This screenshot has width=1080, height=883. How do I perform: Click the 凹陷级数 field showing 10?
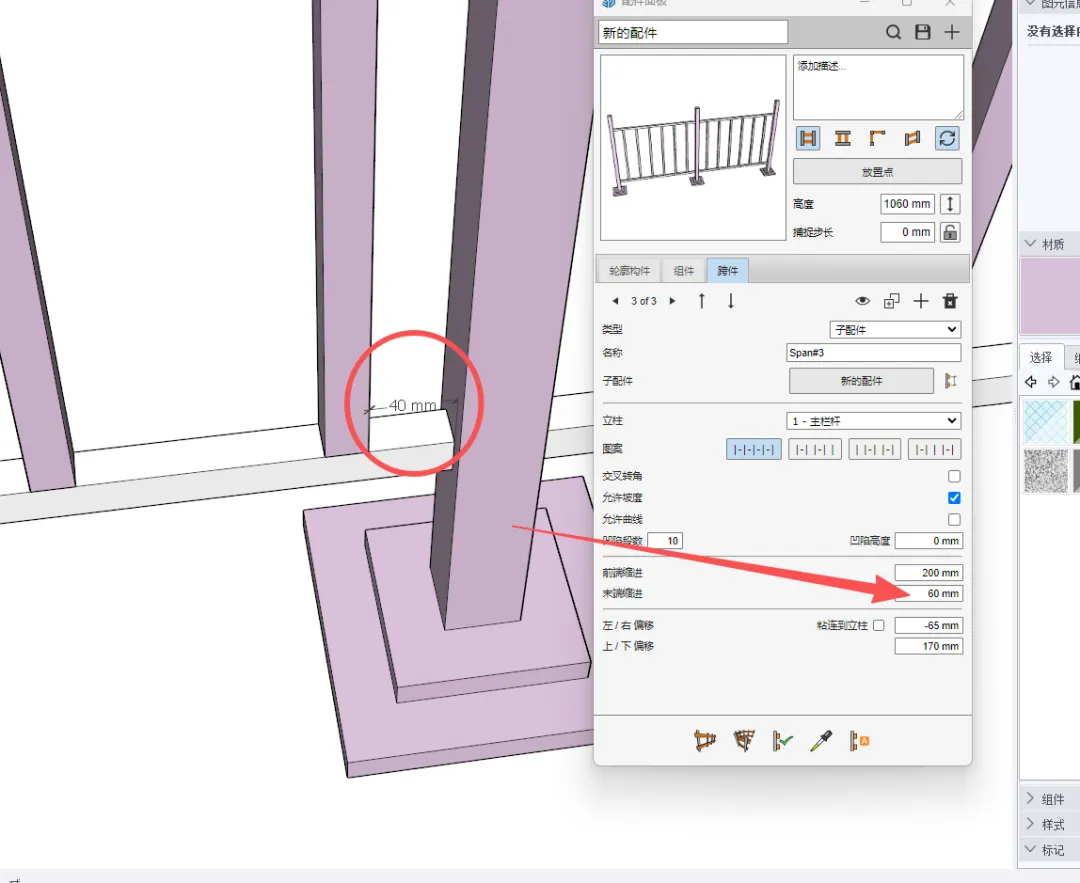(x=665, y=541)
